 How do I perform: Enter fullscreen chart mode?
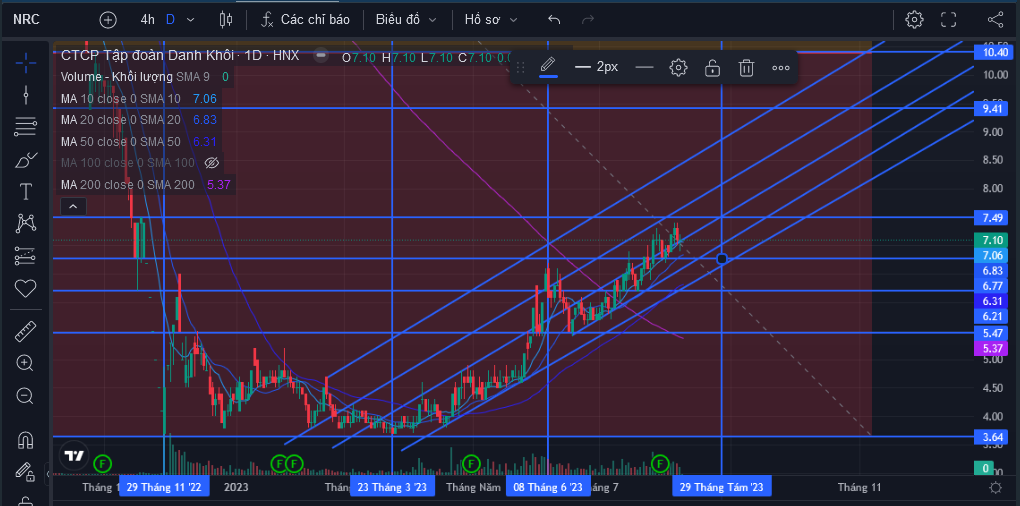tap(948, 20)
